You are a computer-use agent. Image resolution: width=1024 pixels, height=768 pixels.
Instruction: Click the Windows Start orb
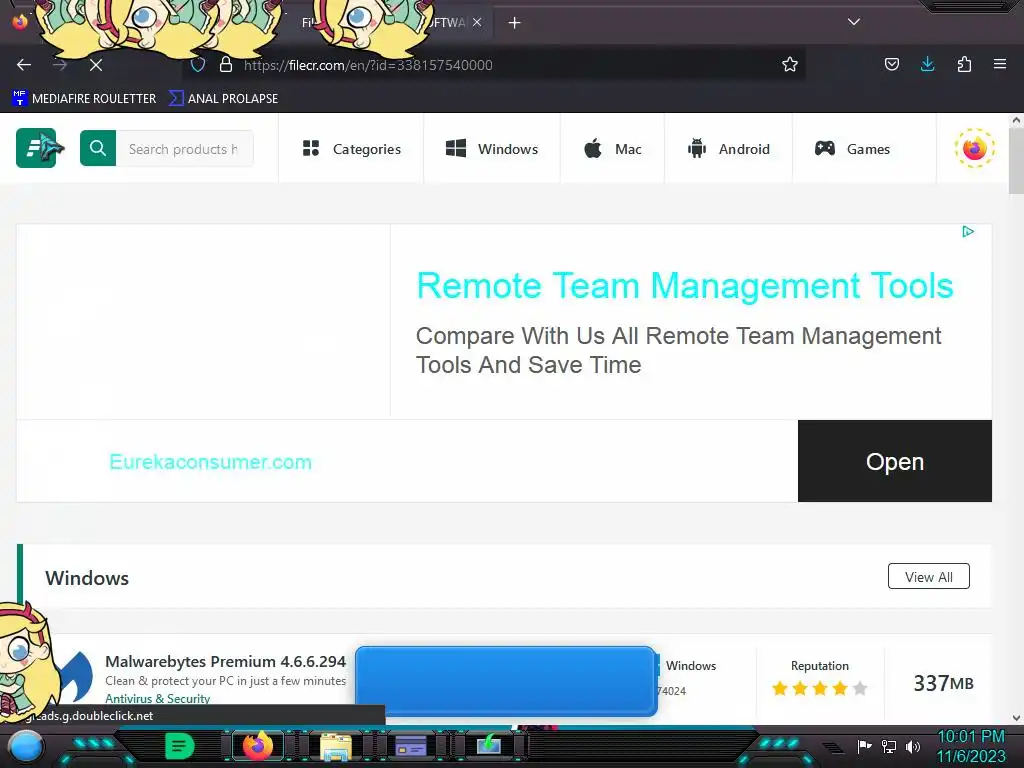coord(26,746)
